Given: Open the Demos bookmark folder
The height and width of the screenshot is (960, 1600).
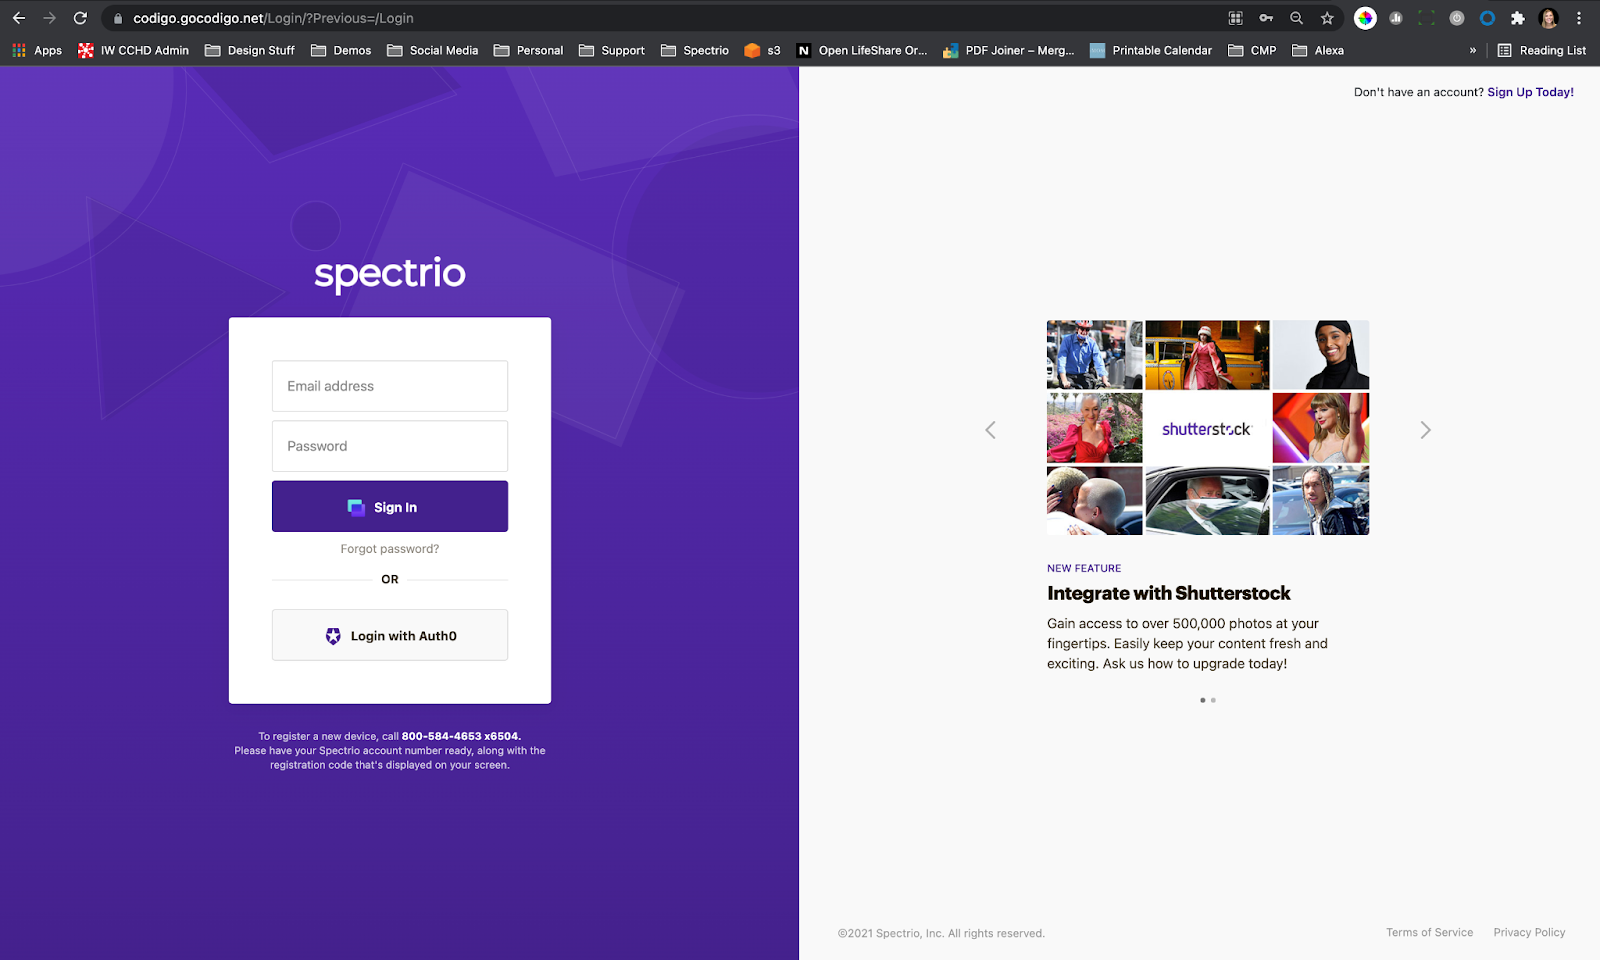Looking at the screenshot, I should click(x=341, y=50).
